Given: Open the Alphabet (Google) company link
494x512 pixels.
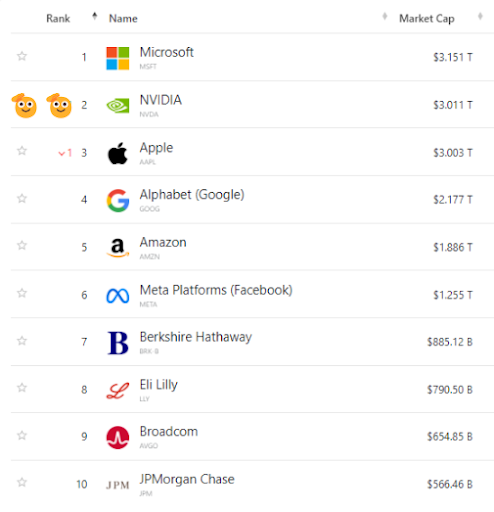Looking at the screenshot, I should tap(192, 195).
